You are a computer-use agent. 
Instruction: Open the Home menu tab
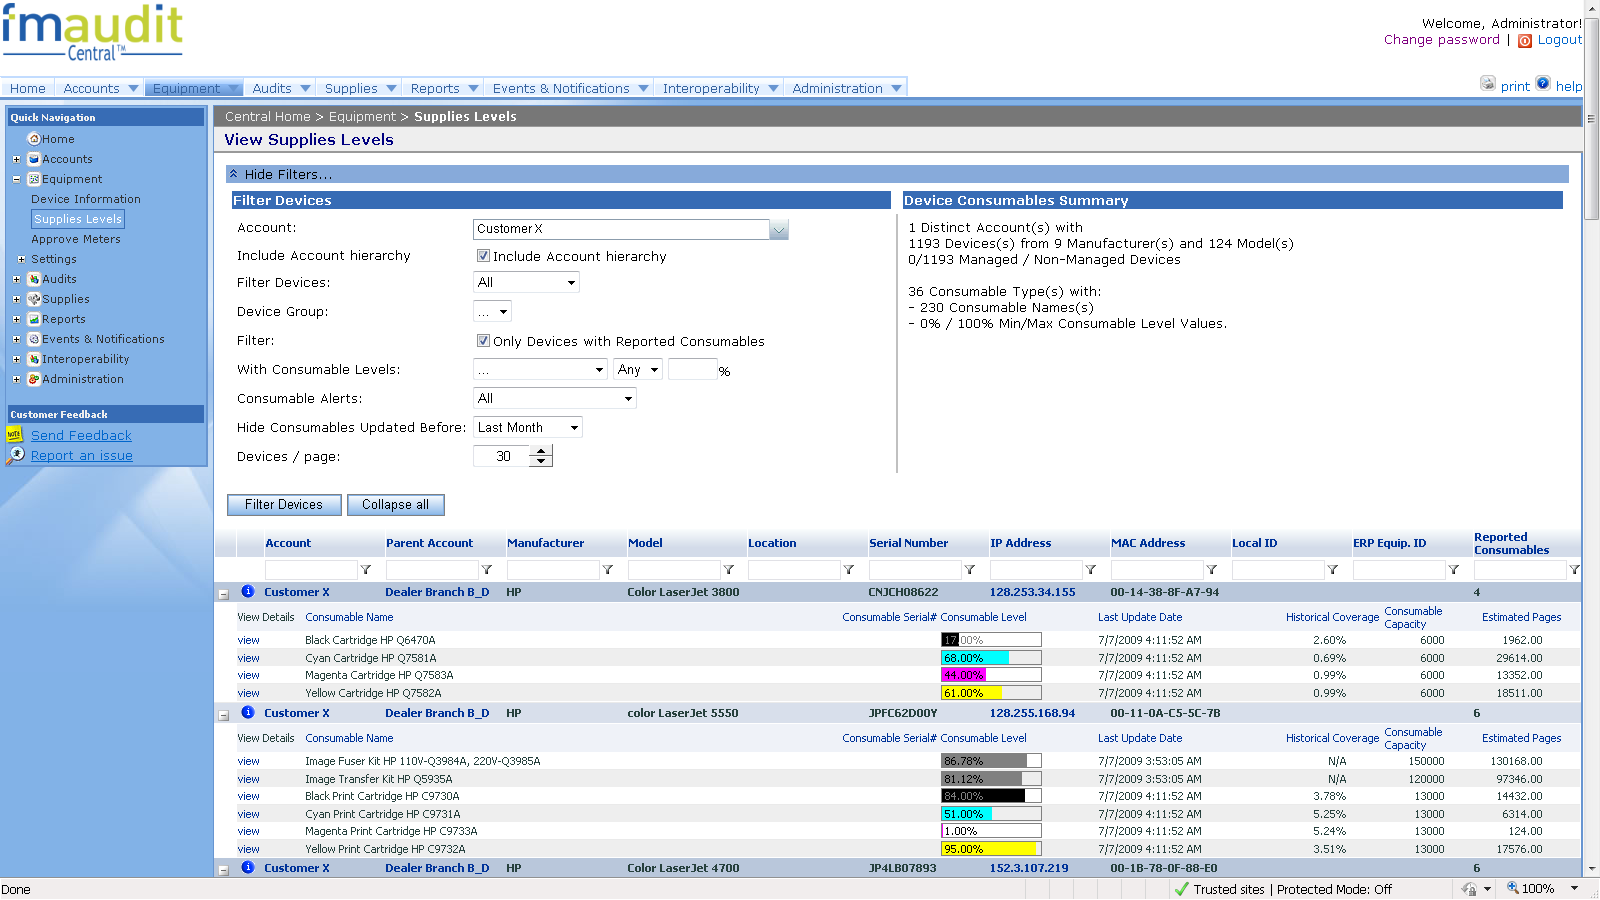28,88
